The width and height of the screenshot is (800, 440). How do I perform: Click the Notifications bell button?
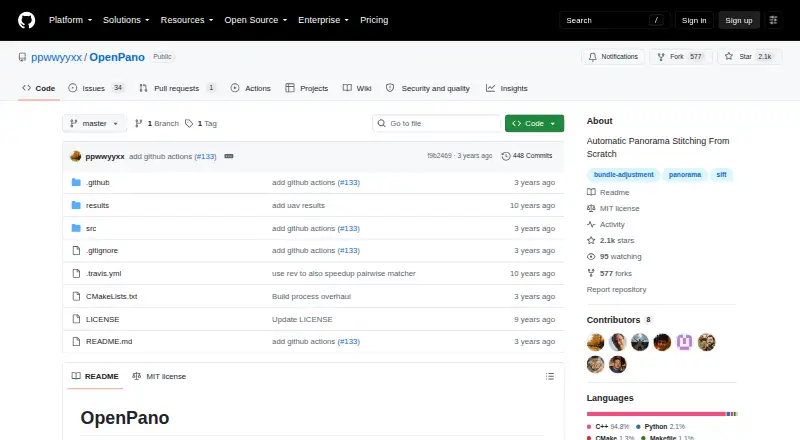pos(613,57)
